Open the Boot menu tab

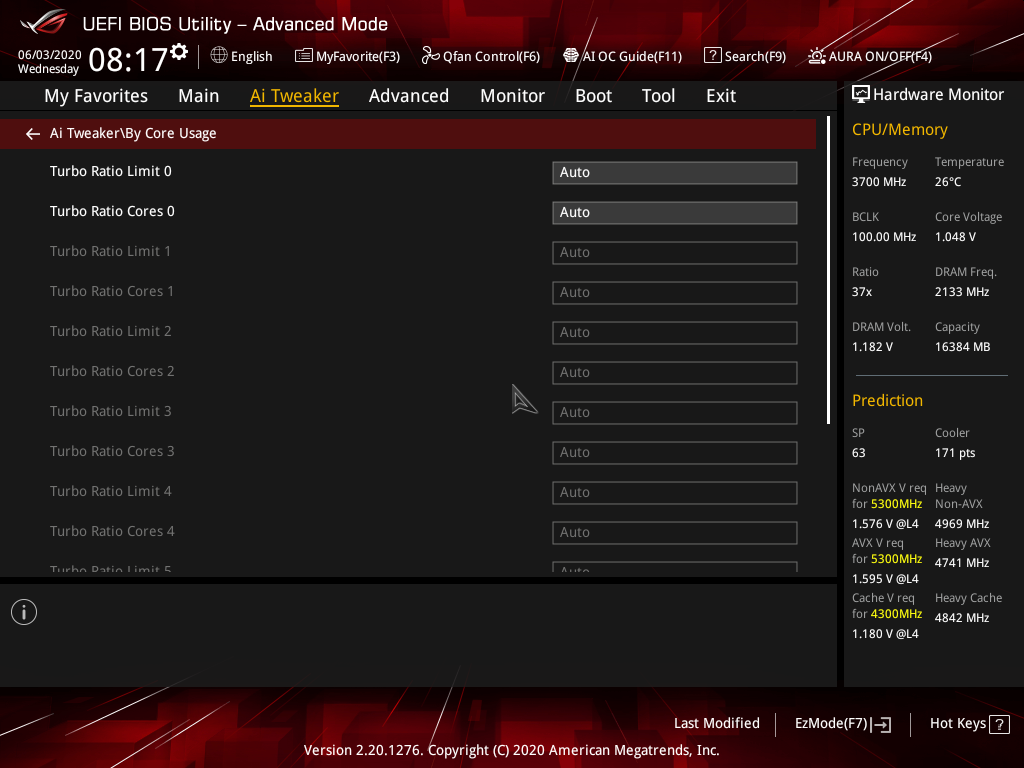point(593,96)
